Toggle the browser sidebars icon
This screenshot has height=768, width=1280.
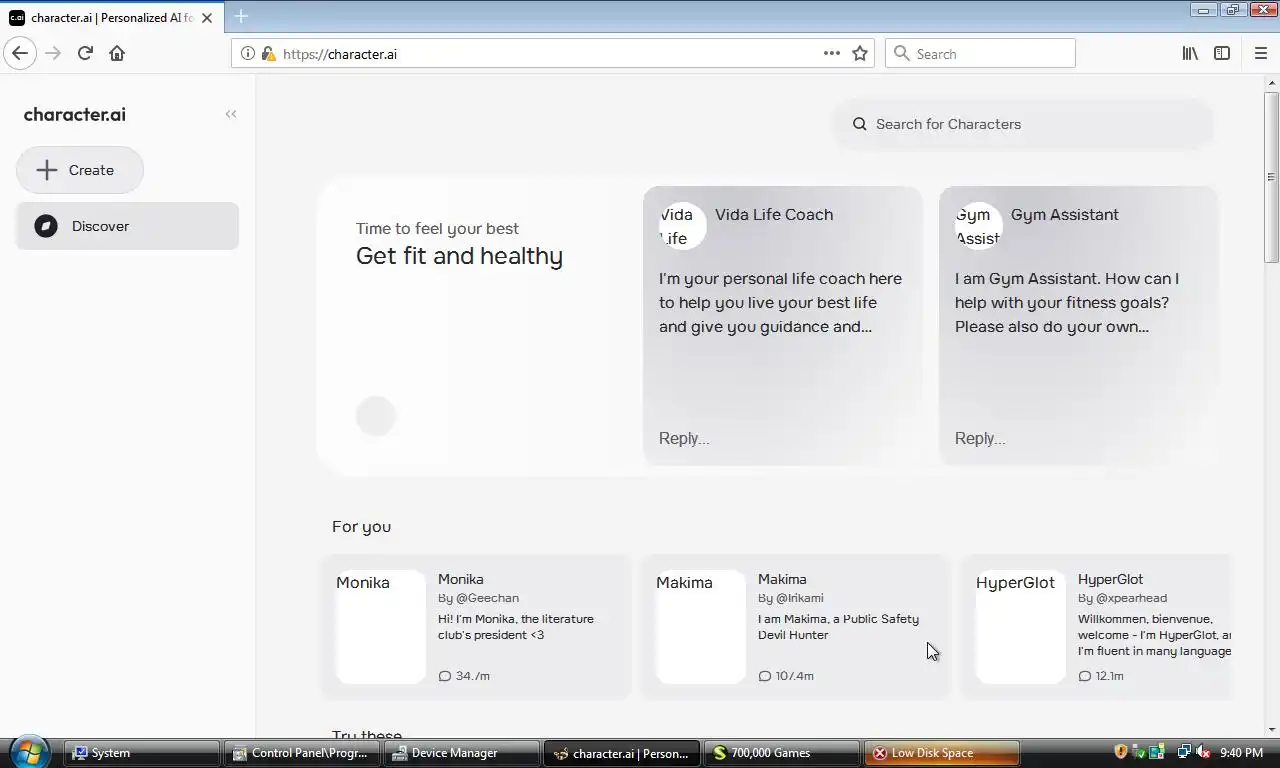1222,53
